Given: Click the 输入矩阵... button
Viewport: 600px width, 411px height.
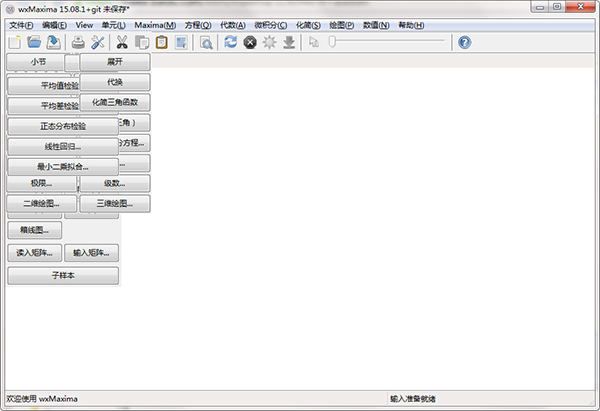Looking at the screenshot, I should pyautogui.click(x=91, y=253).
